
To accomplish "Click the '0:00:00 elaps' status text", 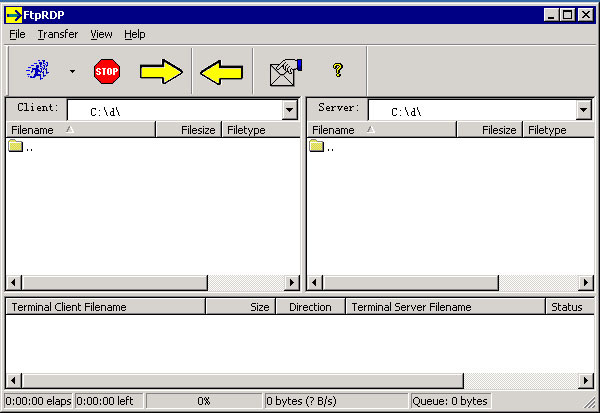I will pos(38,401).
